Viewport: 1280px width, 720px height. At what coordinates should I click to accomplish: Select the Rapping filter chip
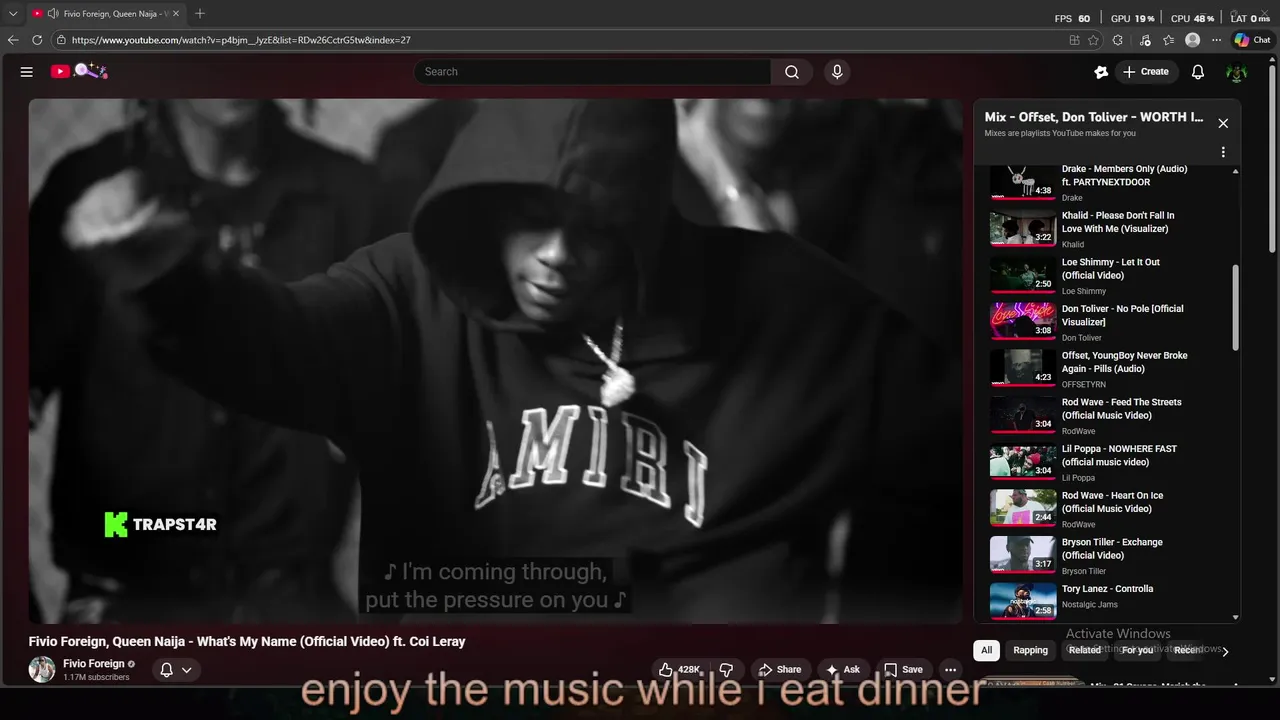1030,650
